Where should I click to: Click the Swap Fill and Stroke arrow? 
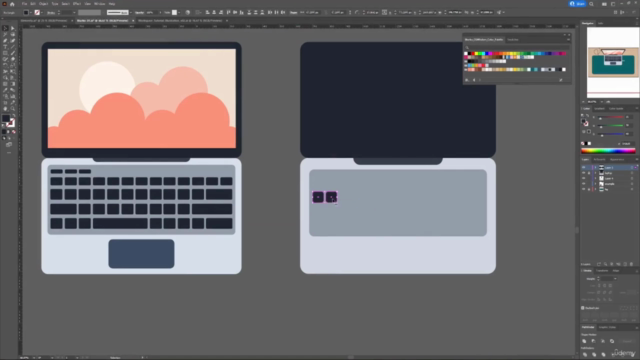tap(13, 116)
